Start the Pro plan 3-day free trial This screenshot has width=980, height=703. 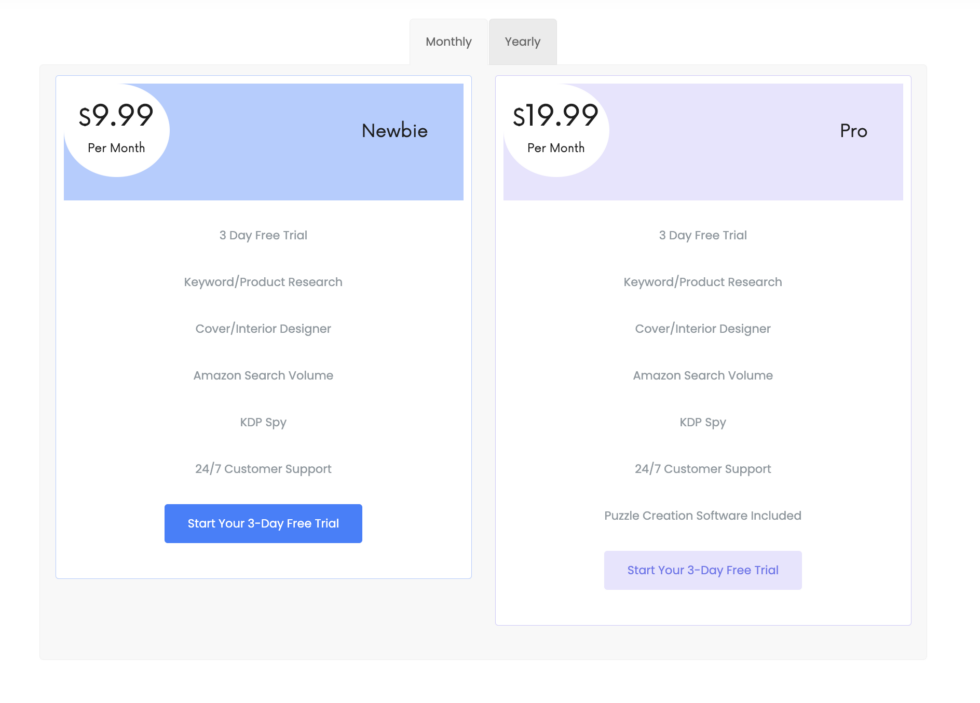[702, 570]
